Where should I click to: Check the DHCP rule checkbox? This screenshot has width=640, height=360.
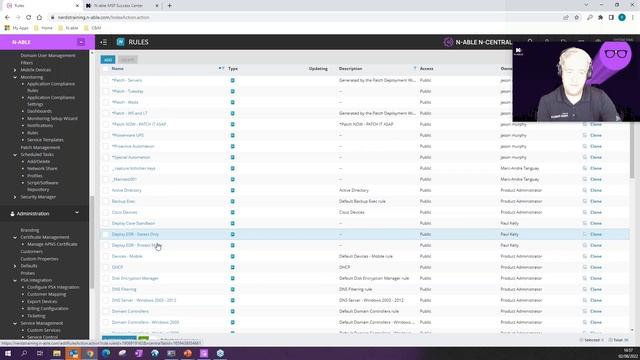click(106, 267)
